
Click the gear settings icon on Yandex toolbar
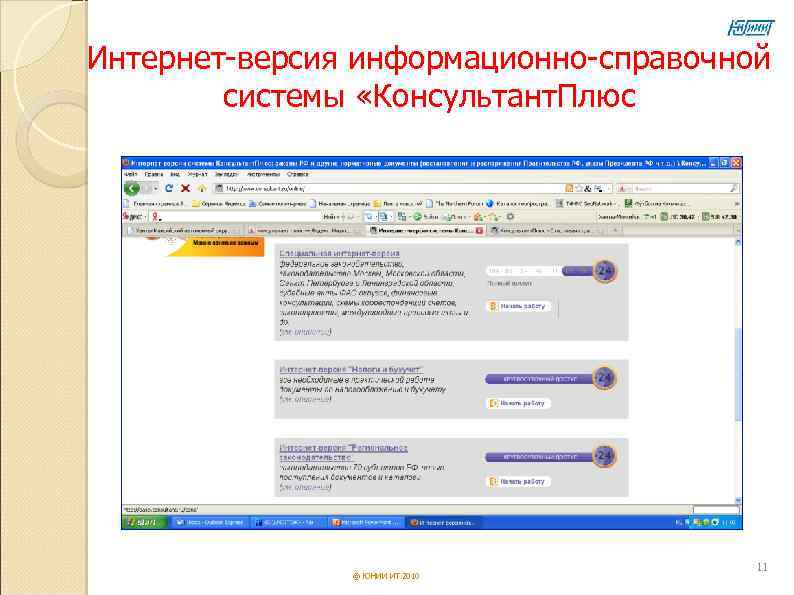tap(510, 217)
